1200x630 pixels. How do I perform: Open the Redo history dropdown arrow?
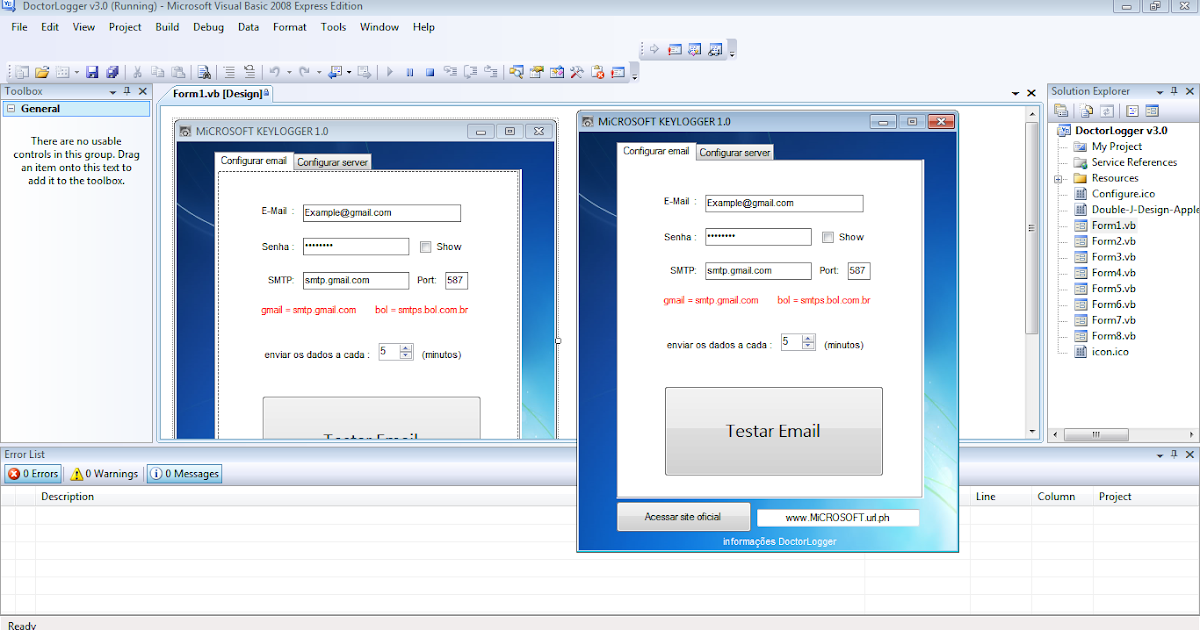pyautogui.click(x=319, y=72)
